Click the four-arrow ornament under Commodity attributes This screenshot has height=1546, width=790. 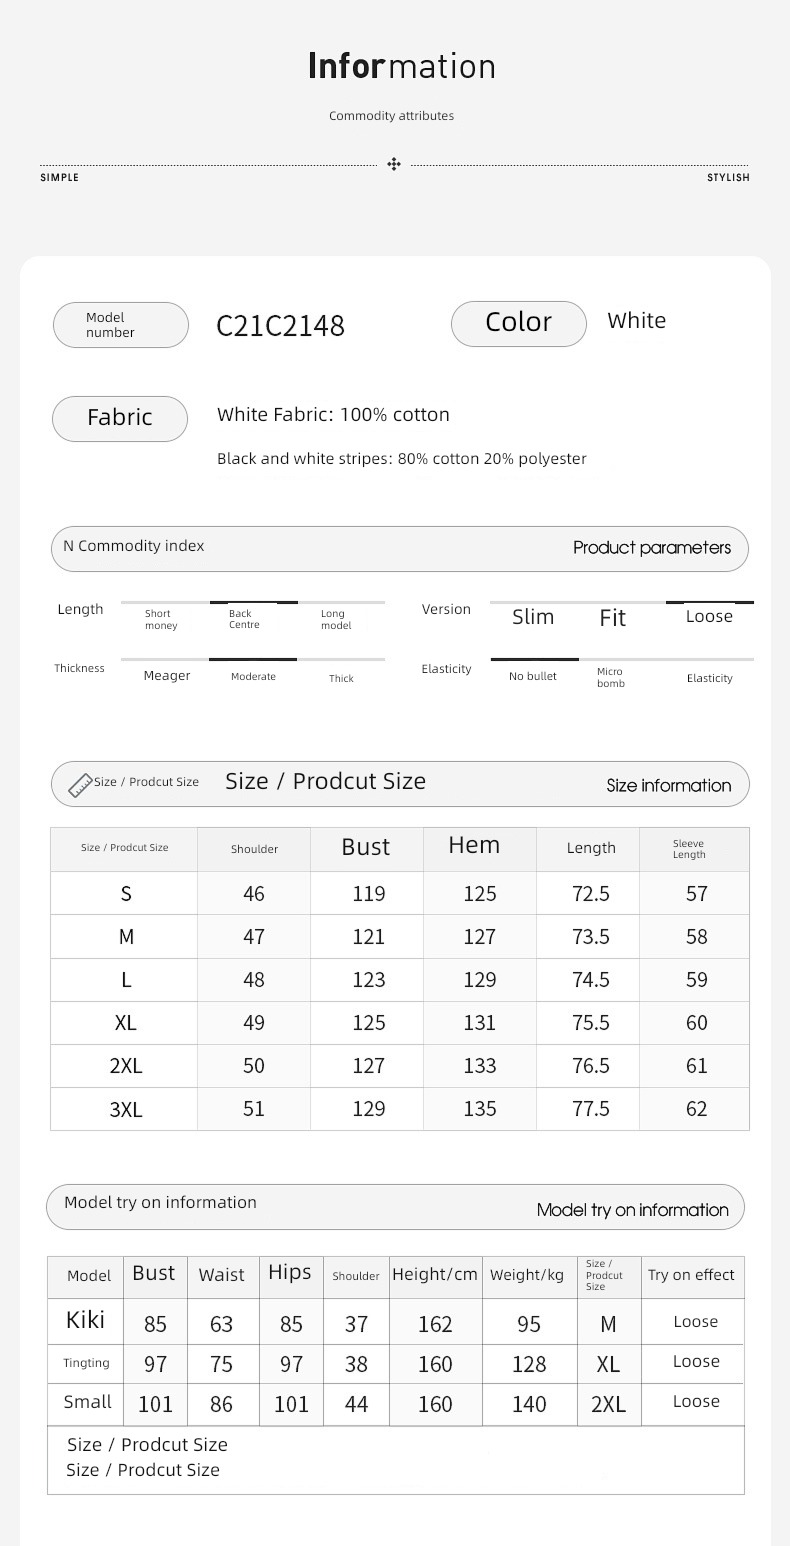tap(394, 164)
